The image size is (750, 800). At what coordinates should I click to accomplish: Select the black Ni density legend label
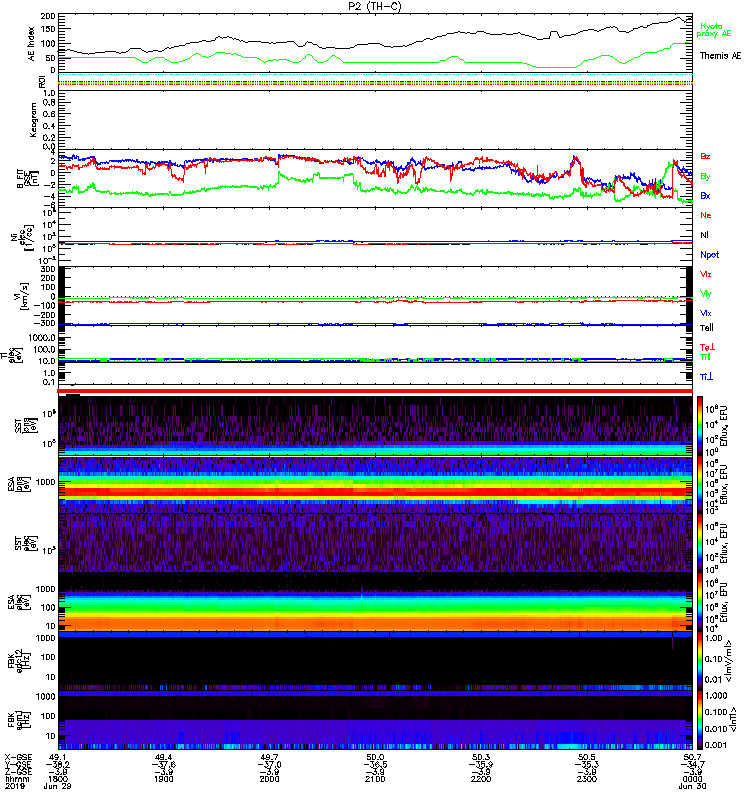point(704,235)
